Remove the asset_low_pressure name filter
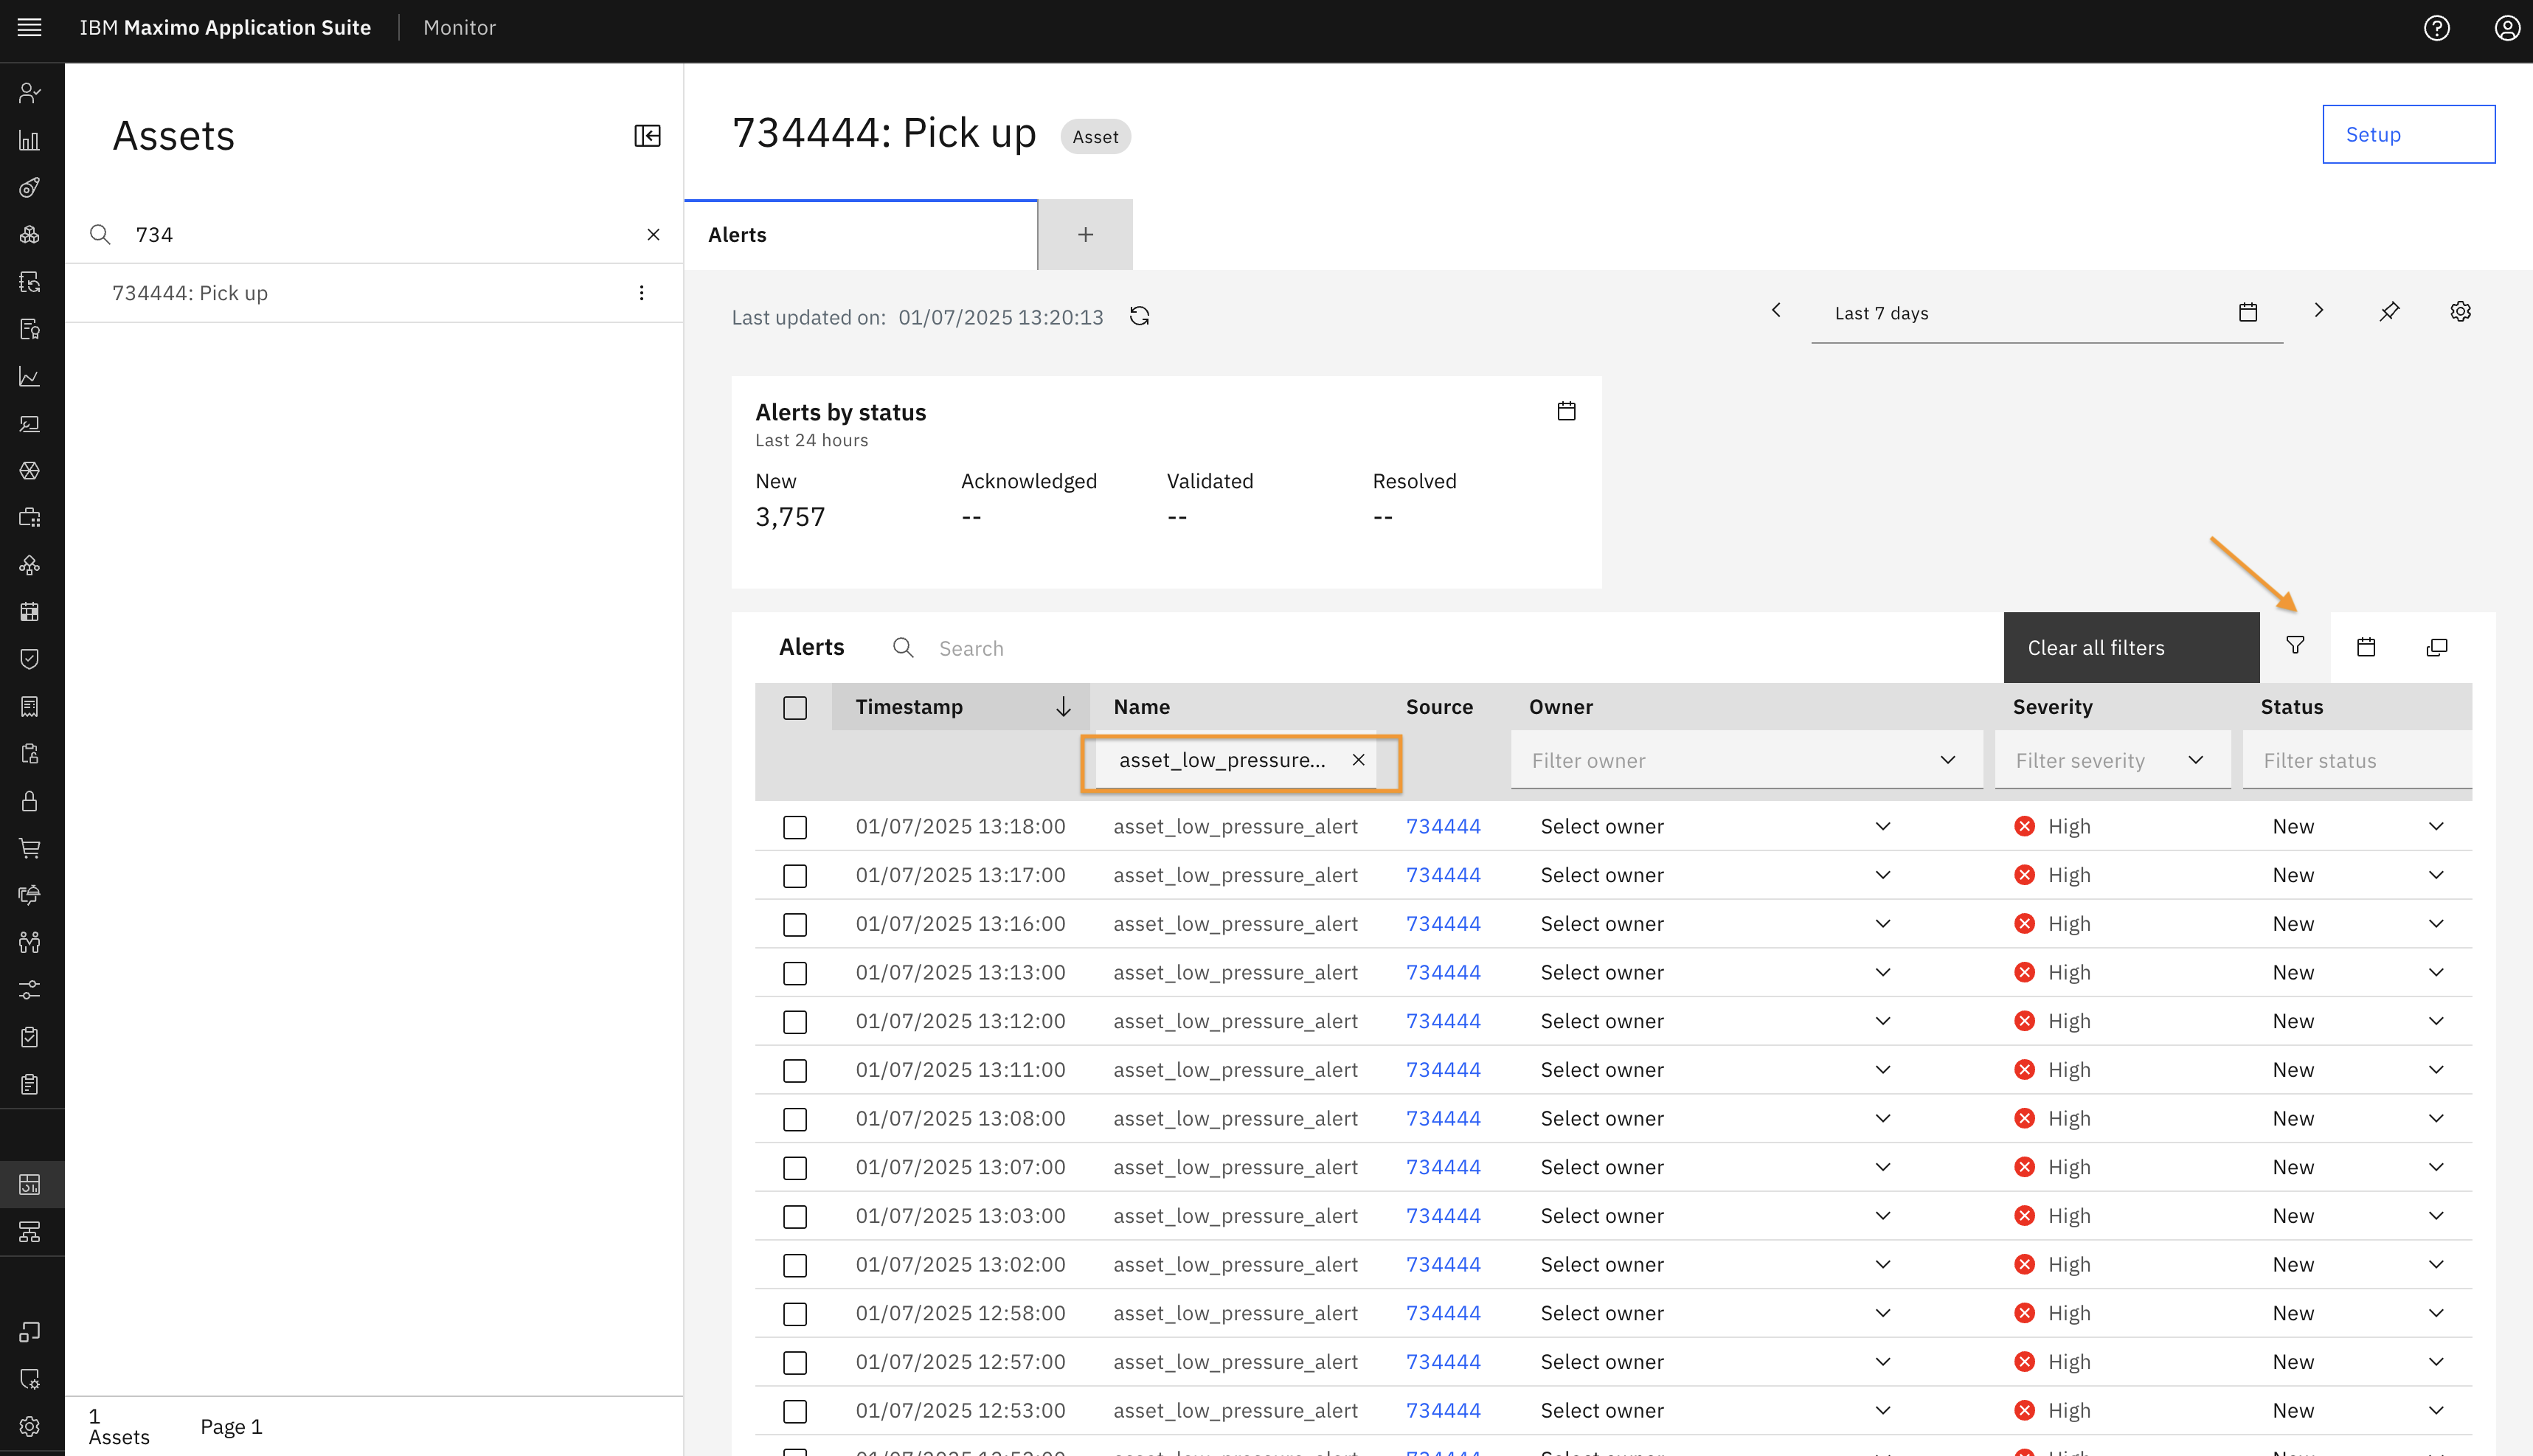Image resolution: width=2533 pixels, height=1456 pixels. [1358, 760]
